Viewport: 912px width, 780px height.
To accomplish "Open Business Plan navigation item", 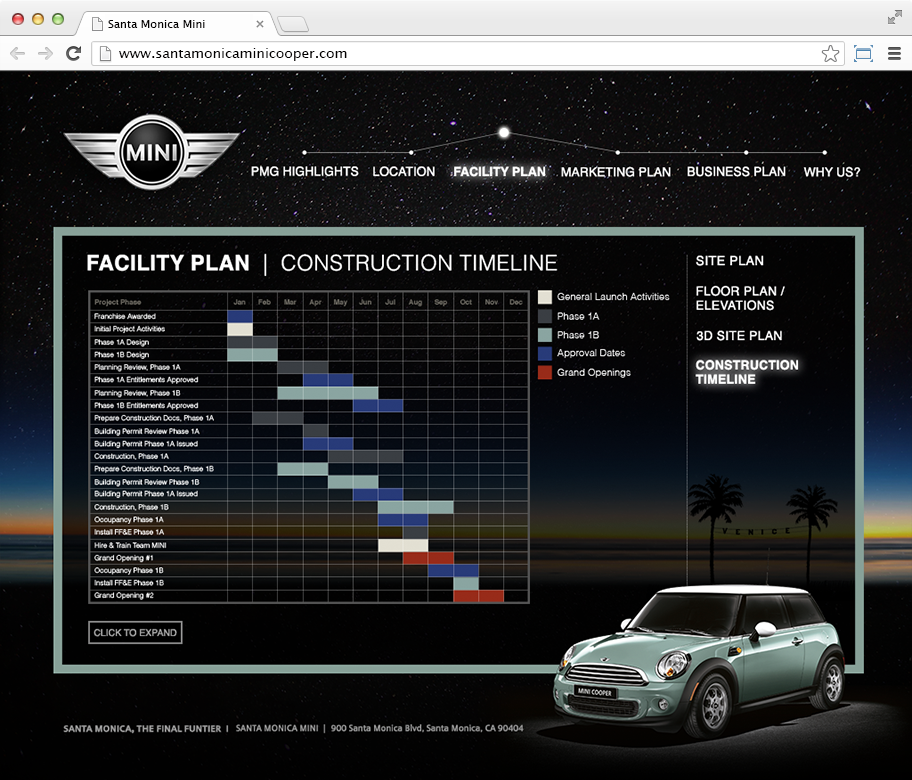I will pyautogui.click(x=736, y=172).
